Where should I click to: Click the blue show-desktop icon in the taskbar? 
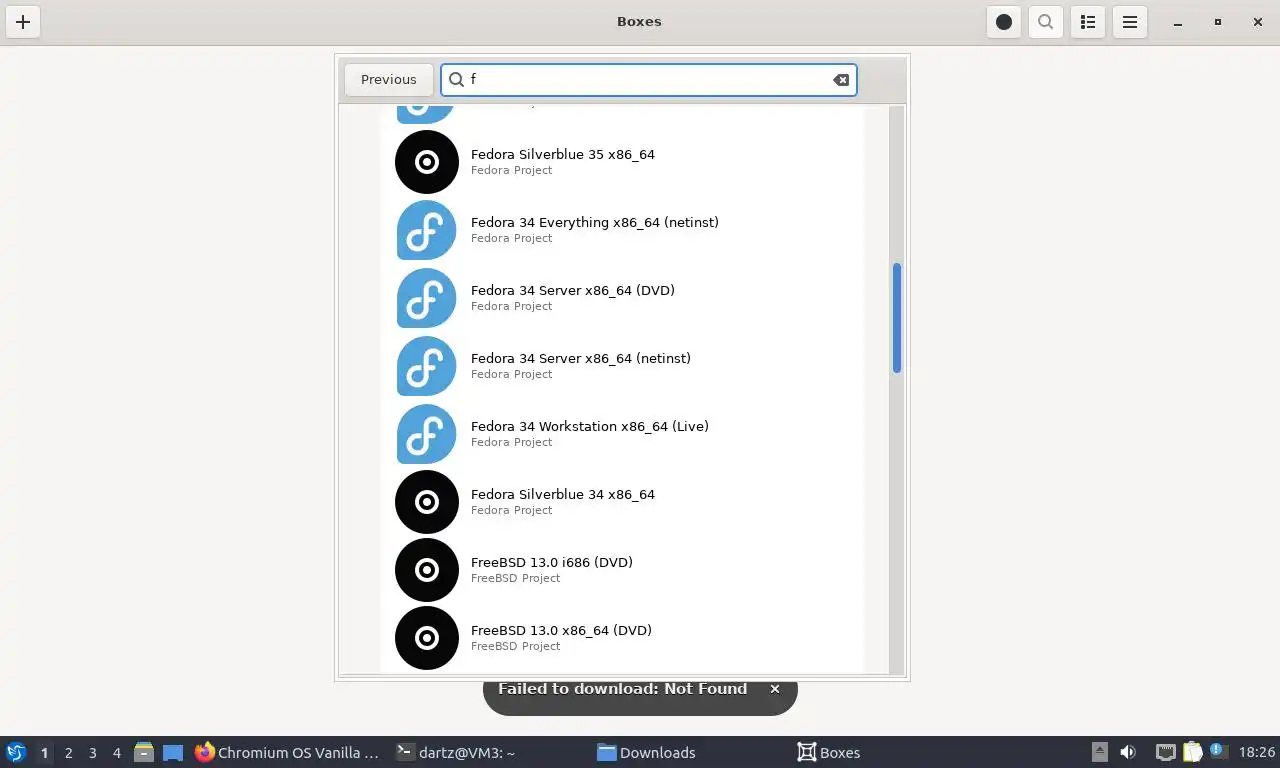click(x=173, y=753)
